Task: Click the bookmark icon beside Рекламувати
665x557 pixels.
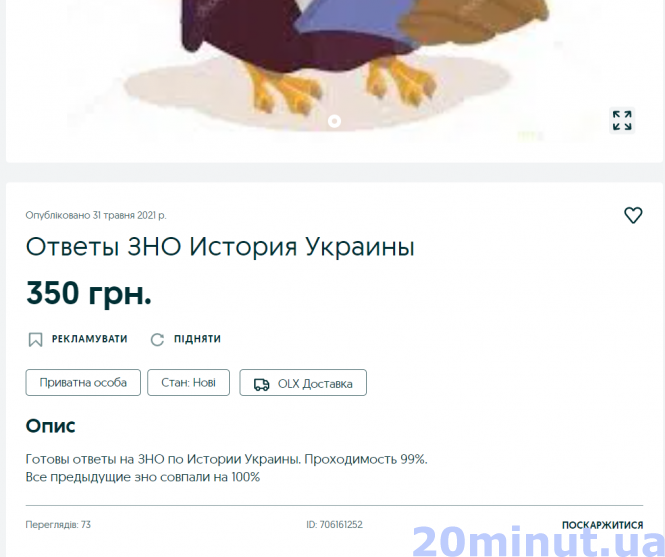Action: tap(35, 339)
